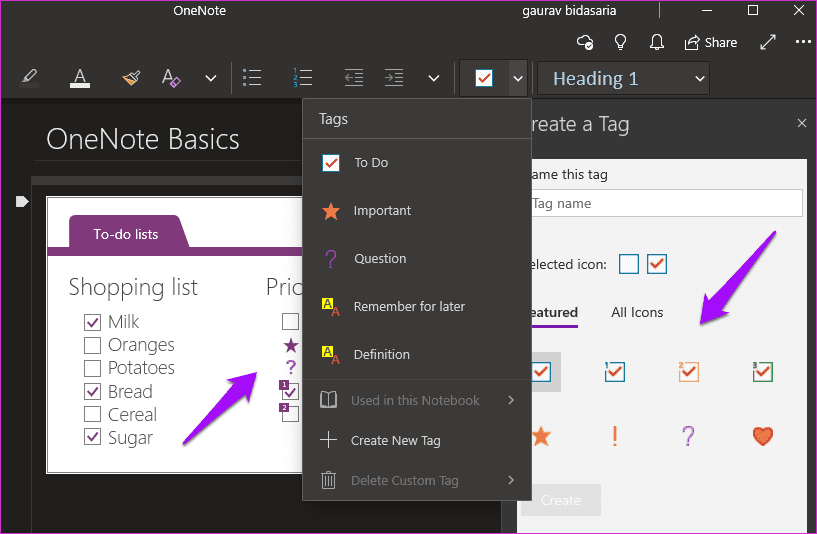
Task: Enter full screen mode arrow icon
Action: tap(768, 42)
